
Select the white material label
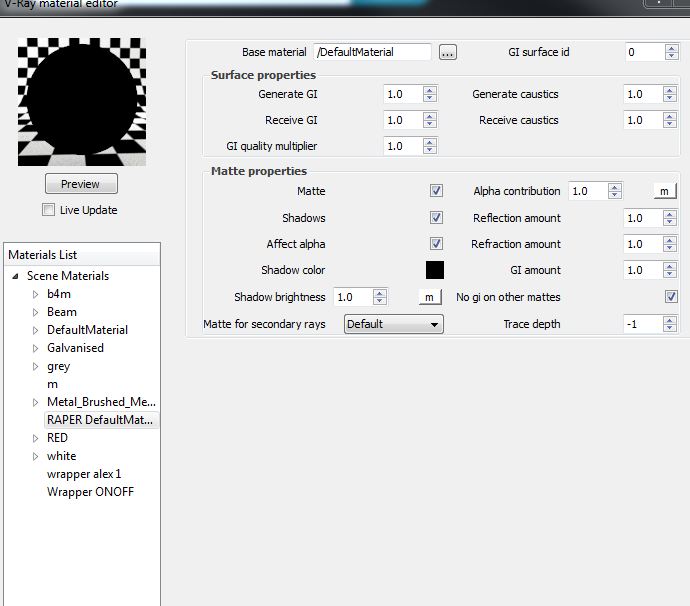point(61,456)
